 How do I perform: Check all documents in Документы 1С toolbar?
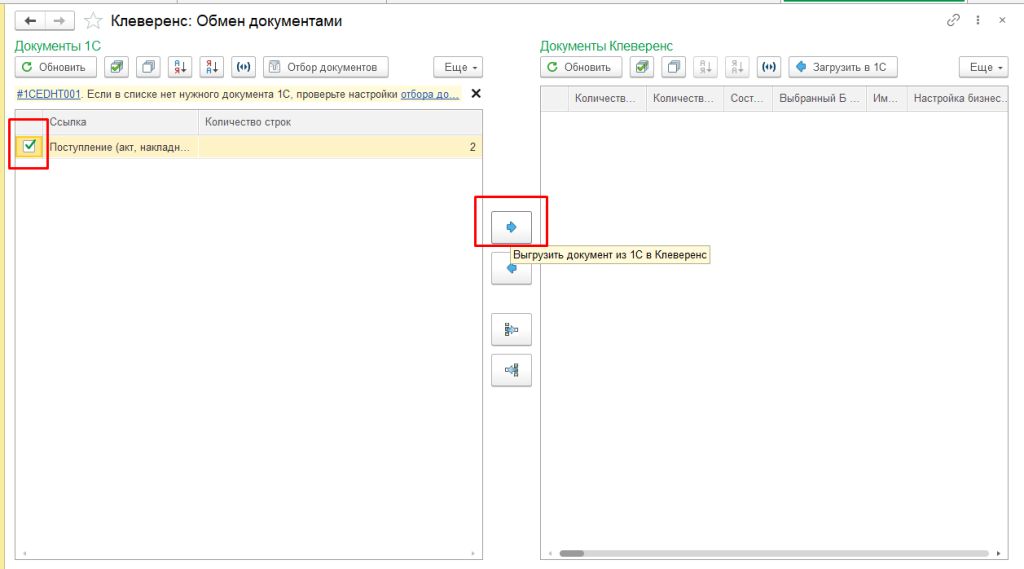pyautogui.click(x=117, y=67)
